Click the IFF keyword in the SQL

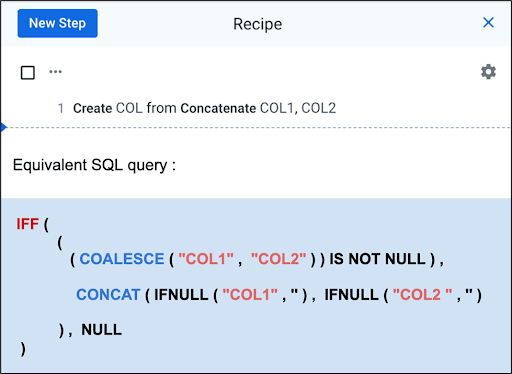click(28, 224)
